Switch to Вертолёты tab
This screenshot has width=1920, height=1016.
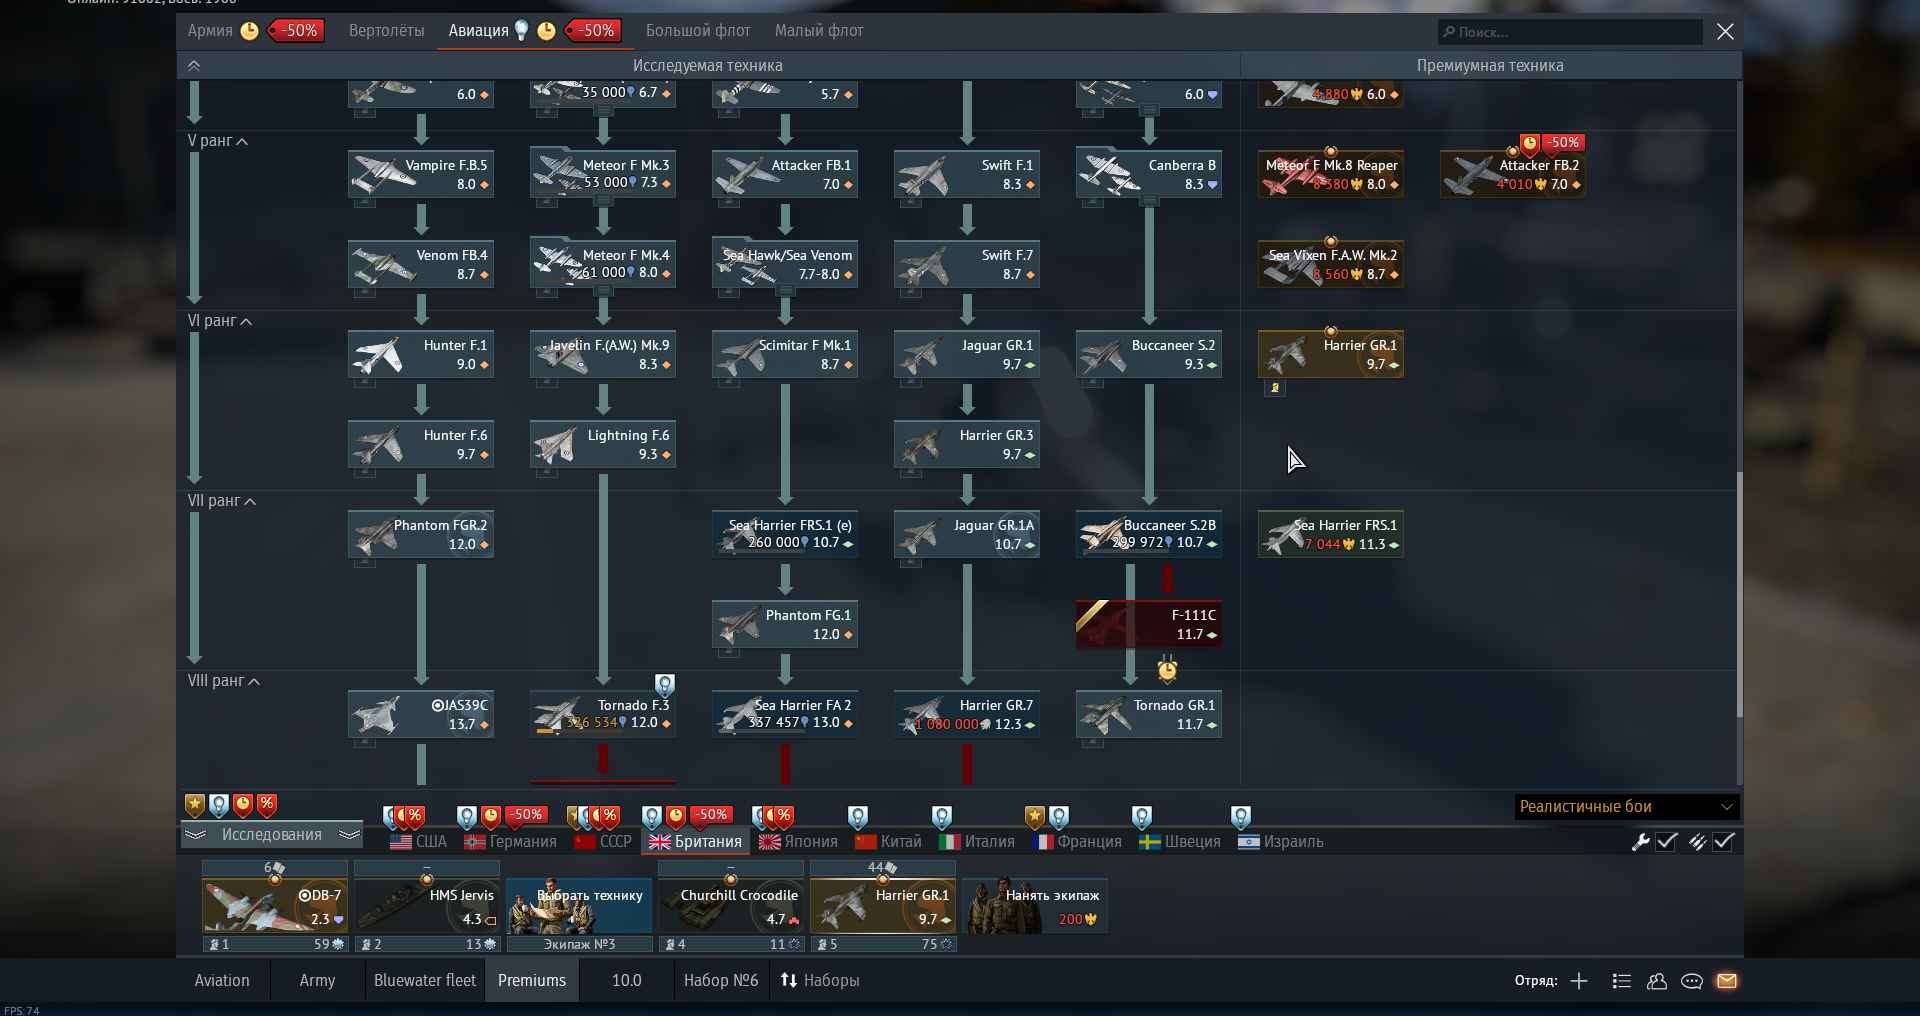click(386, 31)
